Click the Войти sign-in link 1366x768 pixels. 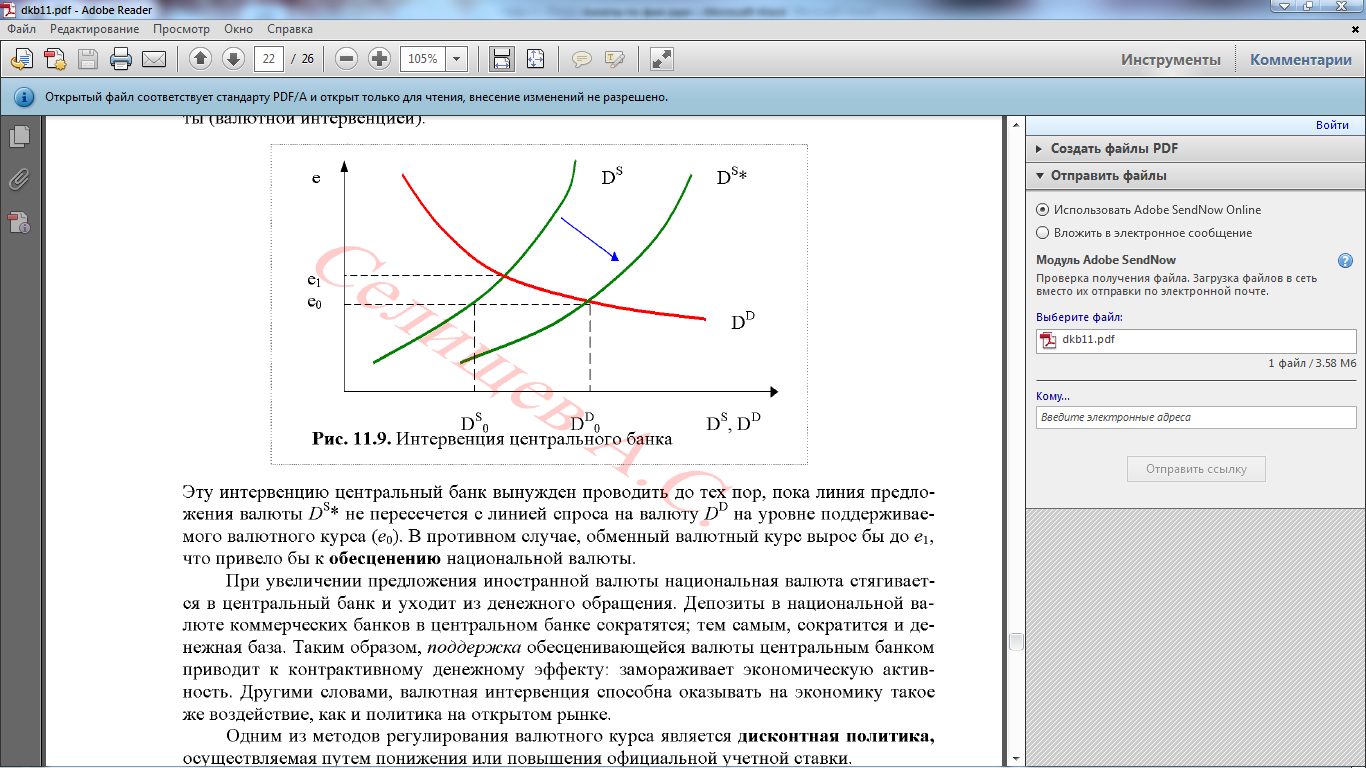click(1332, 125)
